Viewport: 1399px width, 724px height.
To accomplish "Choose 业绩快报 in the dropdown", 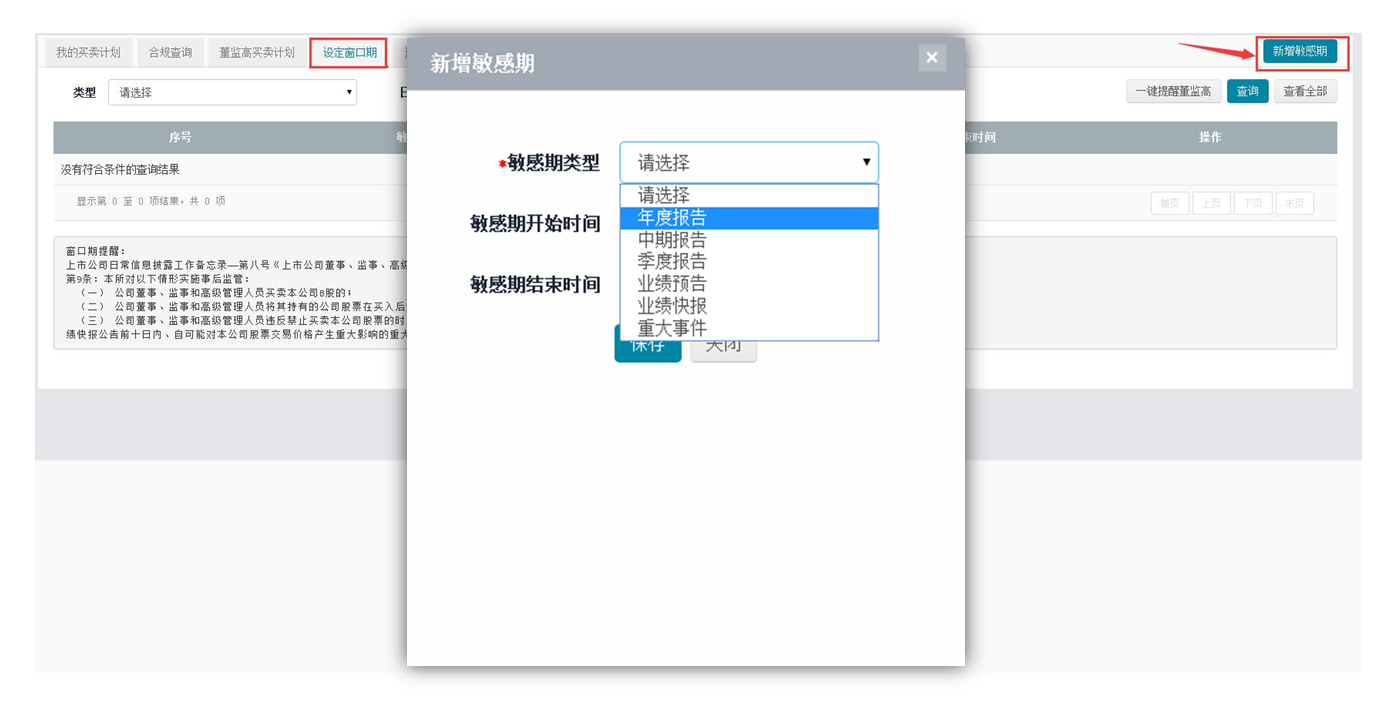I will pyautogui.click(x=749, y=306).
